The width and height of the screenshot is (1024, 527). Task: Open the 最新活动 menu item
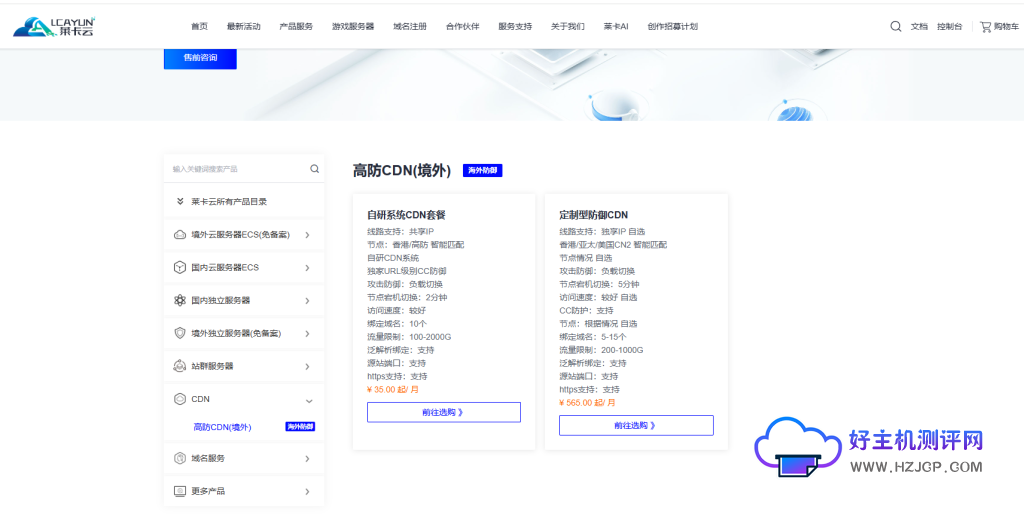tap(244, 27)
